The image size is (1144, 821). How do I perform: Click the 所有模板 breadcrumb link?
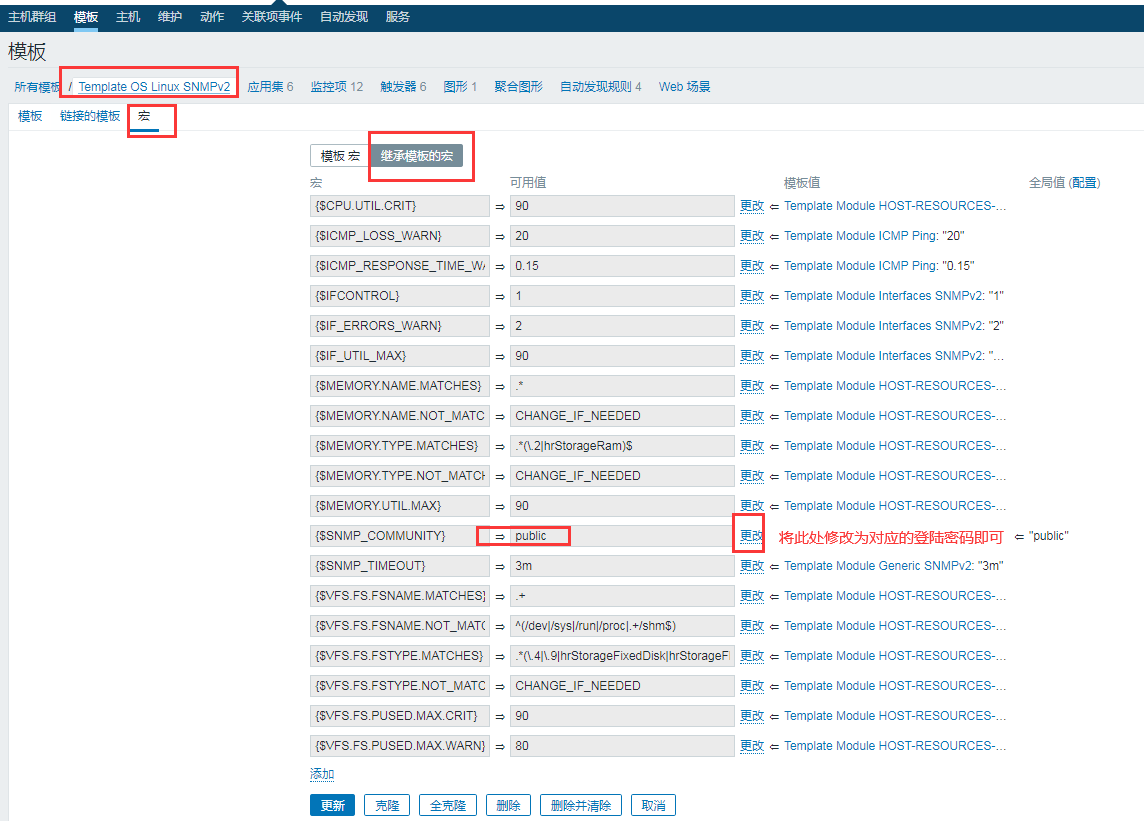[x=37, y=87]
